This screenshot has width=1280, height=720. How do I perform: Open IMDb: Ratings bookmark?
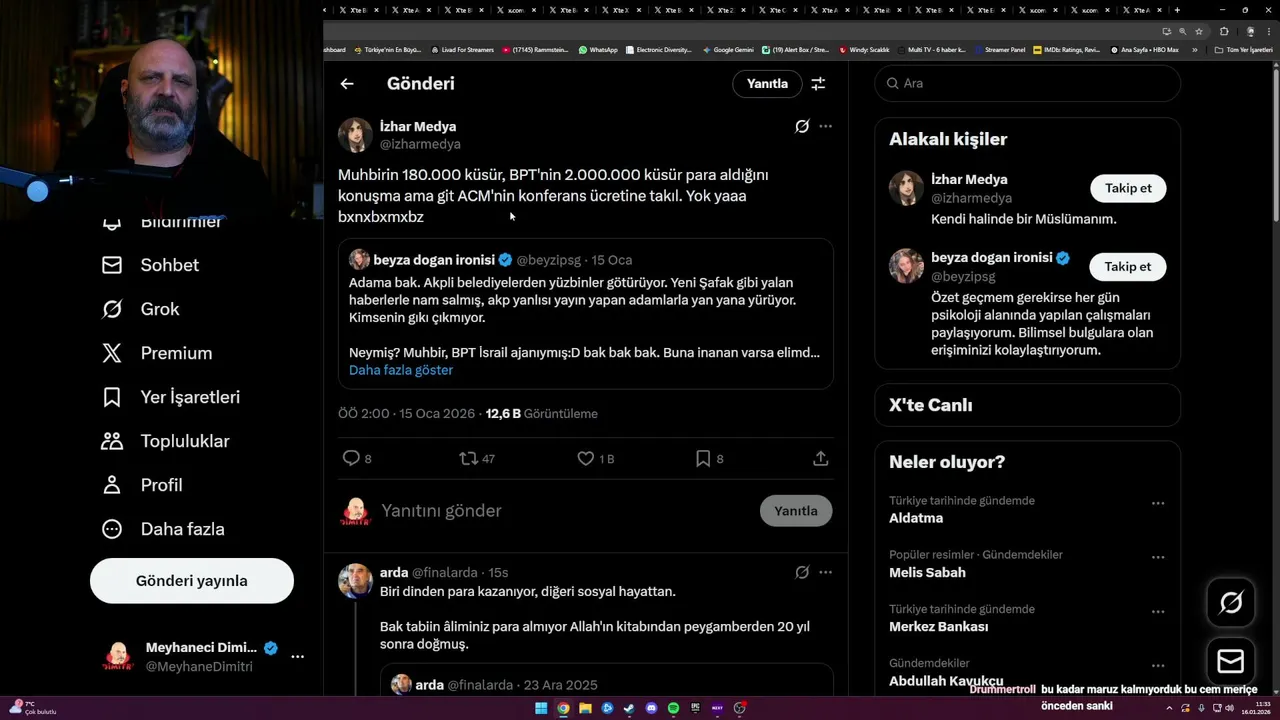click(x=1066, y=49)
